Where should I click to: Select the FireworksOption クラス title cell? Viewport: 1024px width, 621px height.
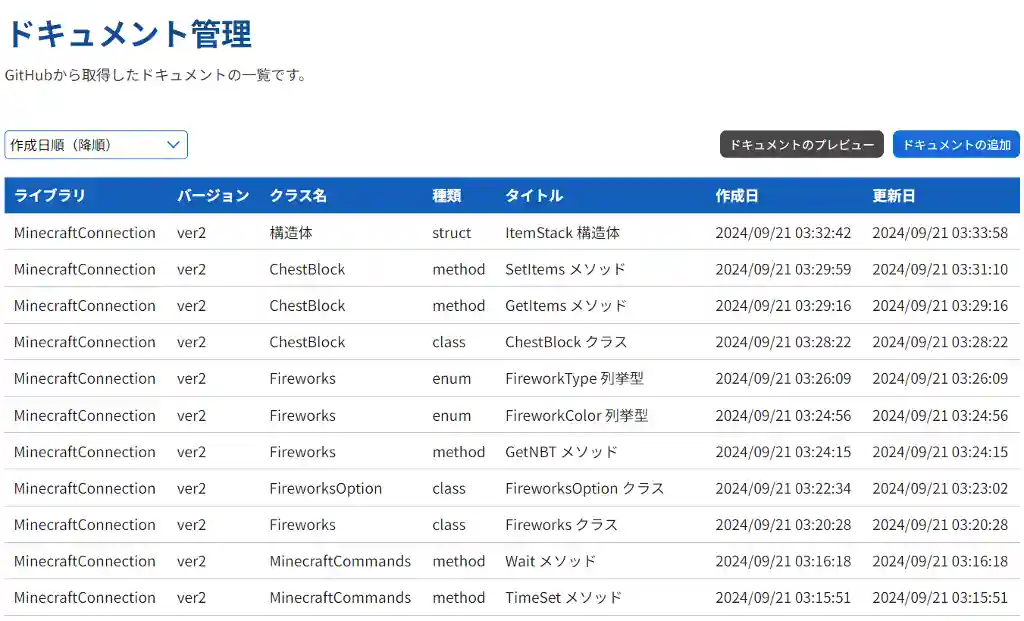[x=585, y=488]
